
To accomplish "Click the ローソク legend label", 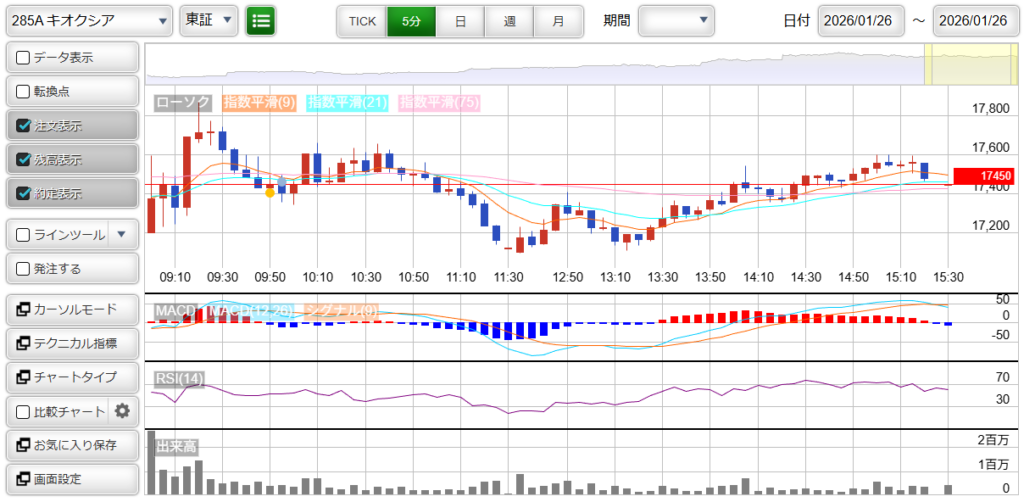I will [183, 102].
